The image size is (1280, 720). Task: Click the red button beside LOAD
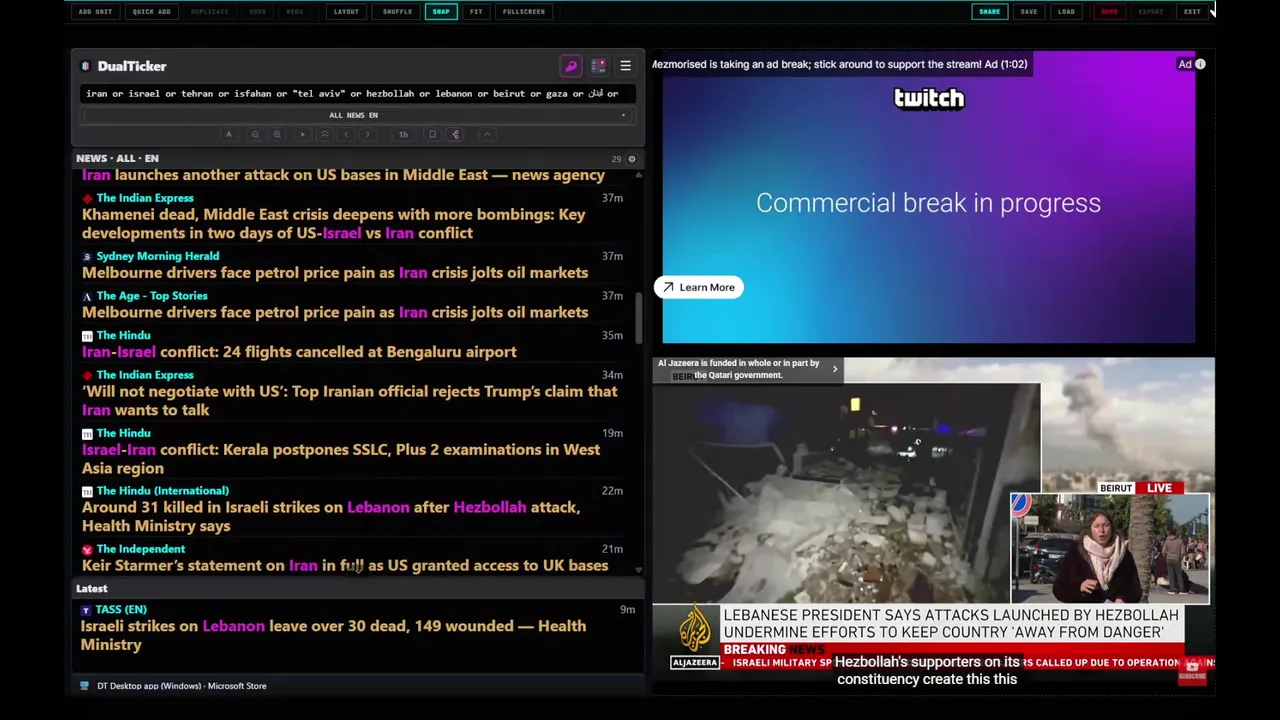pos(1109,12)
